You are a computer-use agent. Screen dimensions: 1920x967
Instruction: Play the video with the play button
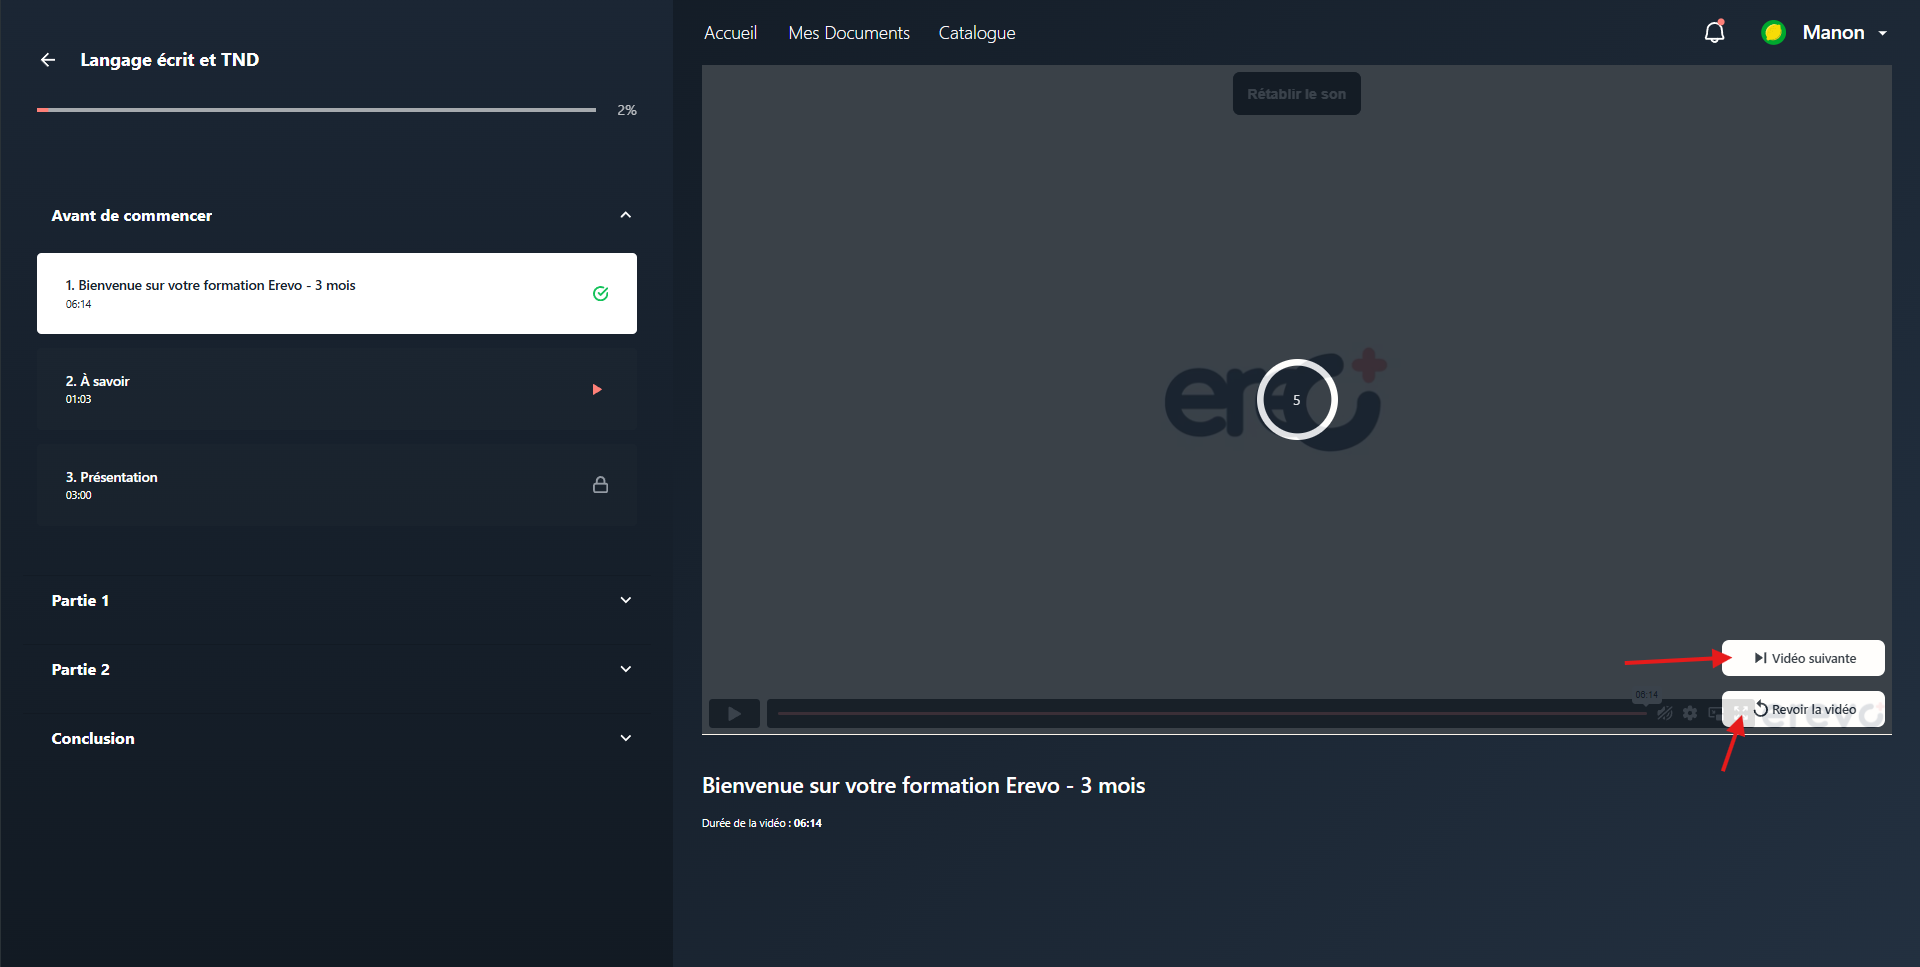coord(734,713)
